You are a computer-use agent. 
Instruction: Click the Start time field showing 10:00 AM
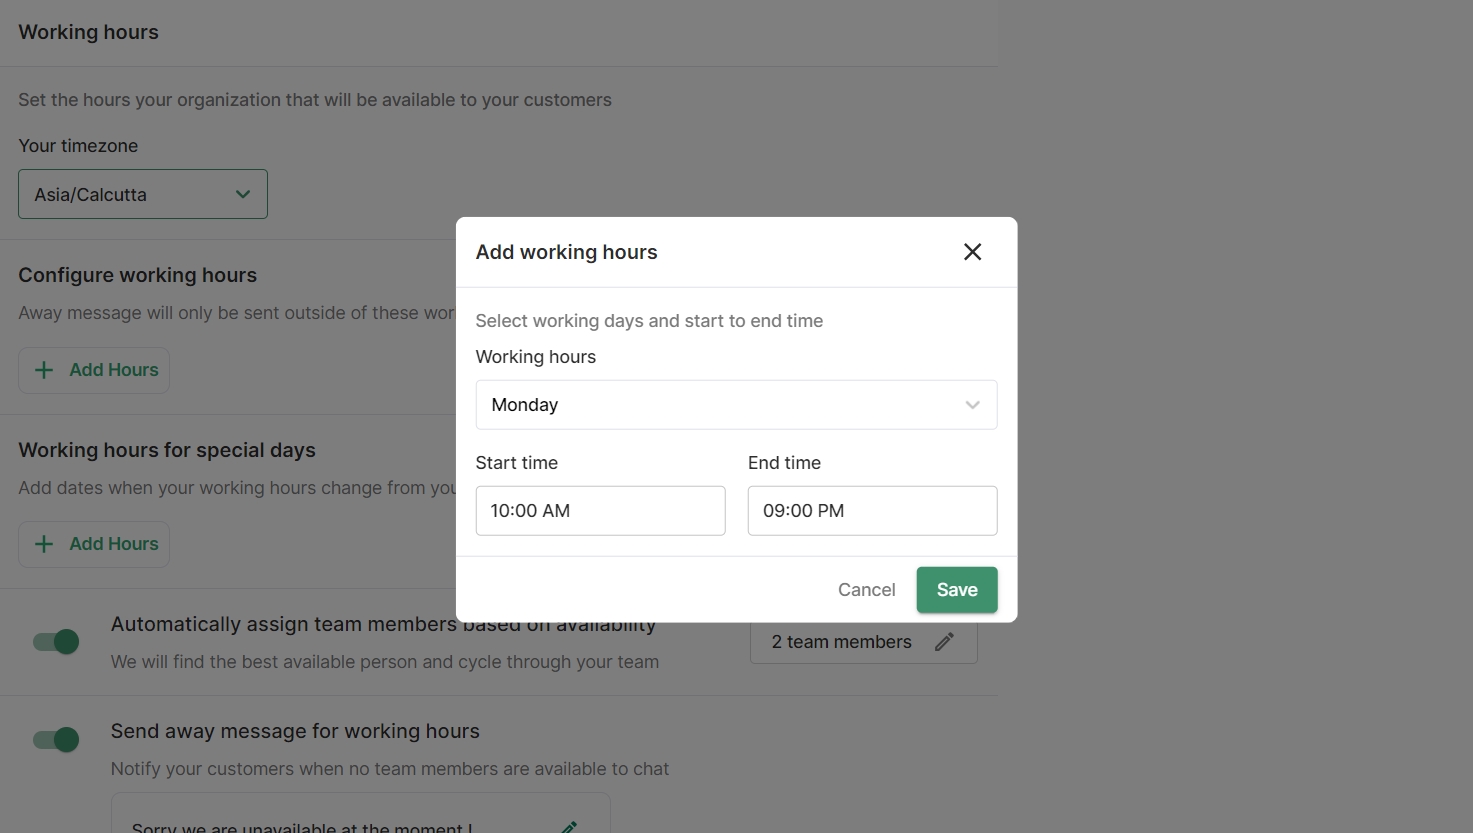600,511
